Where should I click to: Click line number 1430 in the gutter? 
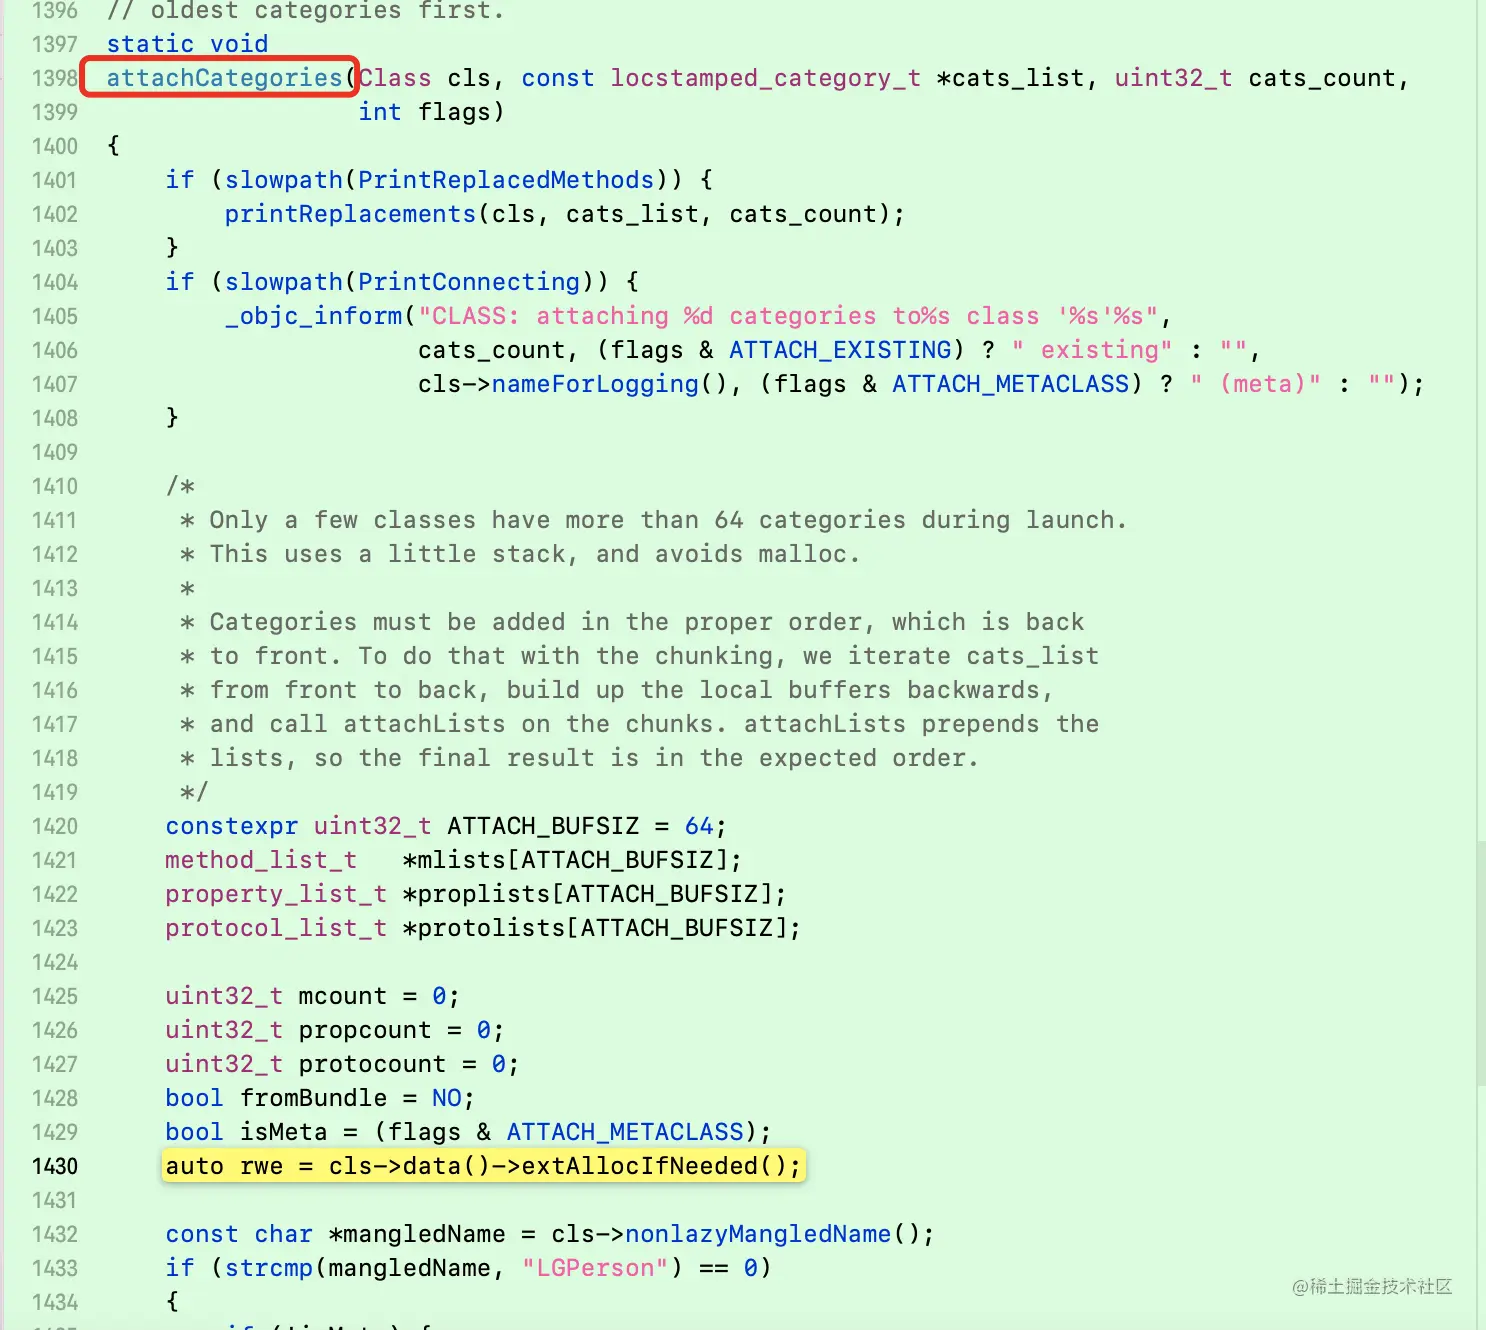(x=55, y=1166)
